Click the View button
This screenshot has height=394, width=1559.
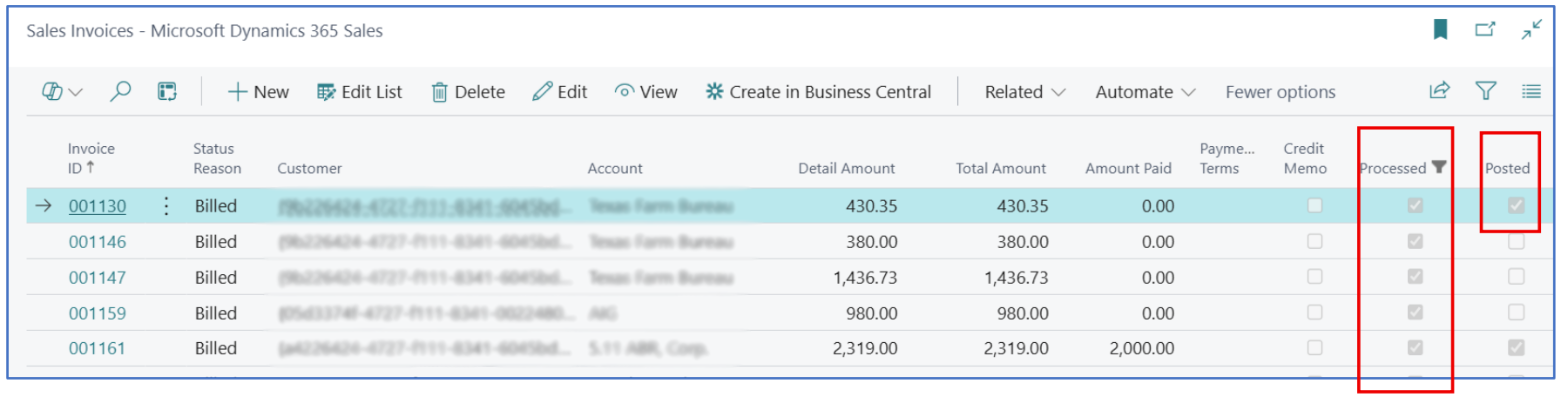tap(646, 92)
